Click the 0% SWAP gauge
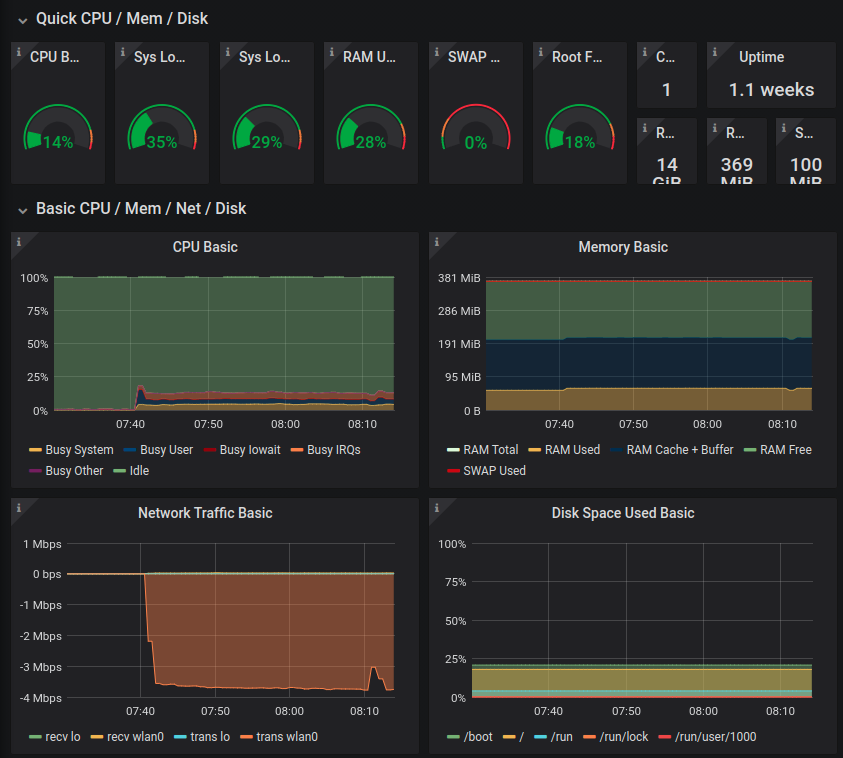Viewport: 843px width, 758px height. click(475, 128)
